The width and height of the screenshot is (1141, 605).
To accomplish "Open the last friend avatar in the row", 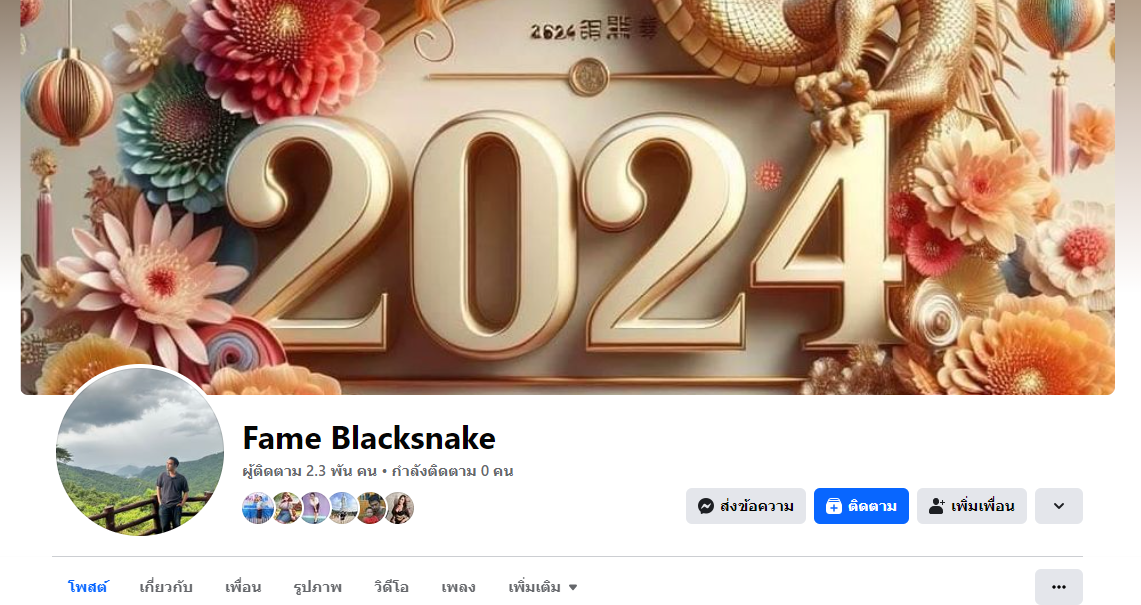I will [x=399, y=507].
